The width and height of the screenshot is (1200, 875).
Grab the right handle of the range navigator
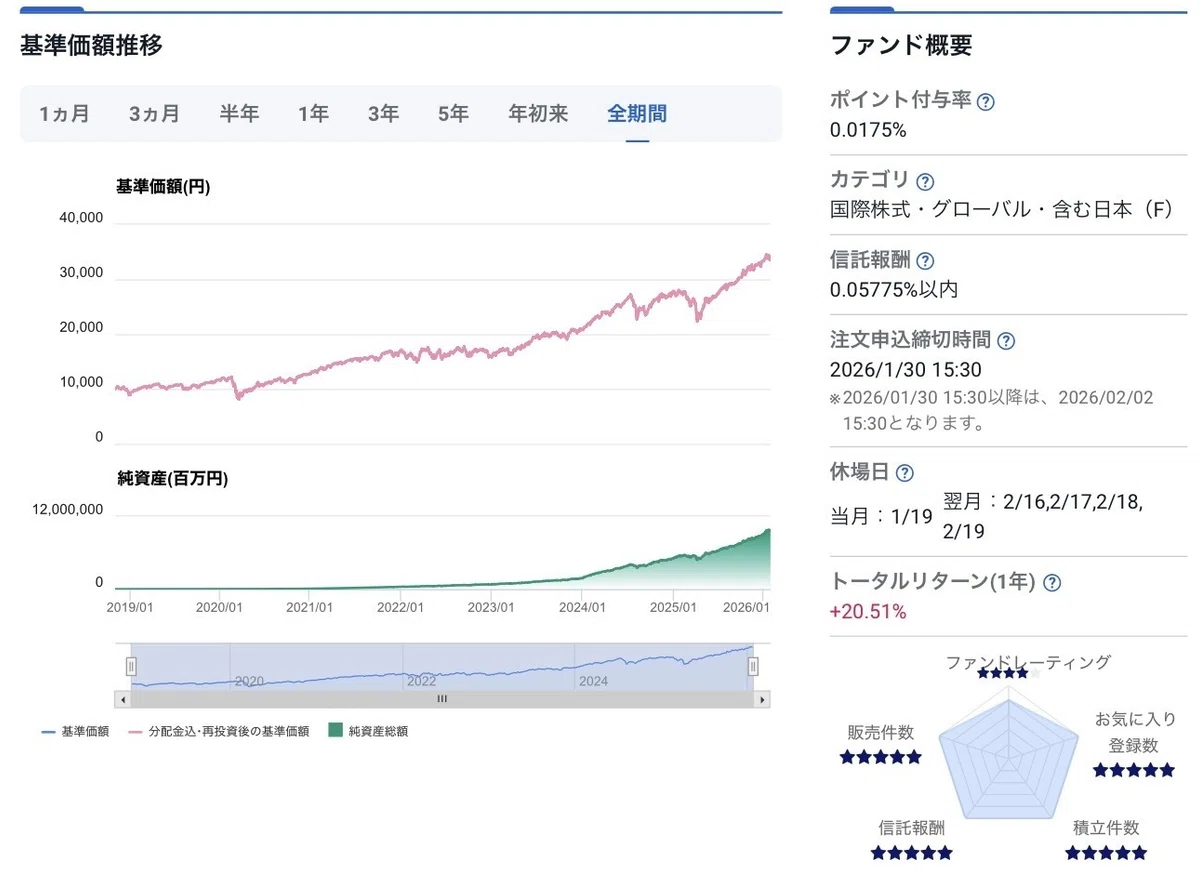754,666
